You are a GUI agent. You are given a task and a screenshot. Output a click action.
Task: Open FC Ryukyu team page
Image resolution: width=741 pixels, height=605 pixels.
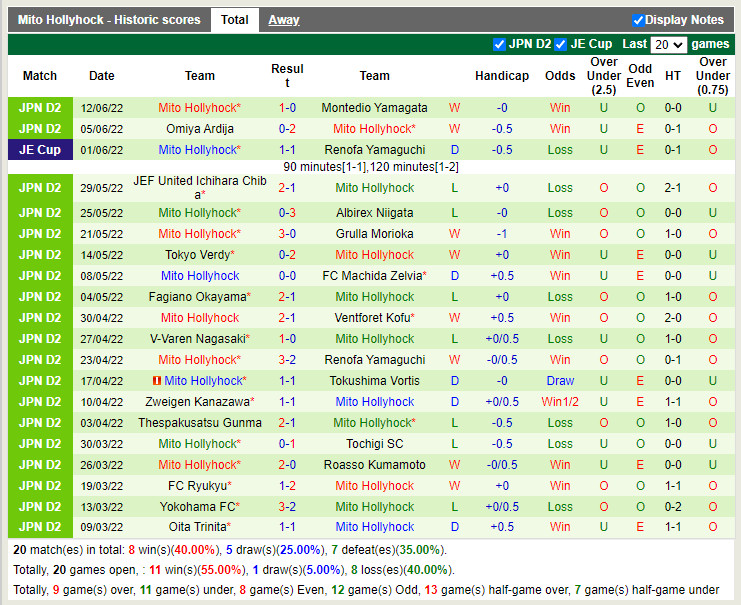pos(200,486)
